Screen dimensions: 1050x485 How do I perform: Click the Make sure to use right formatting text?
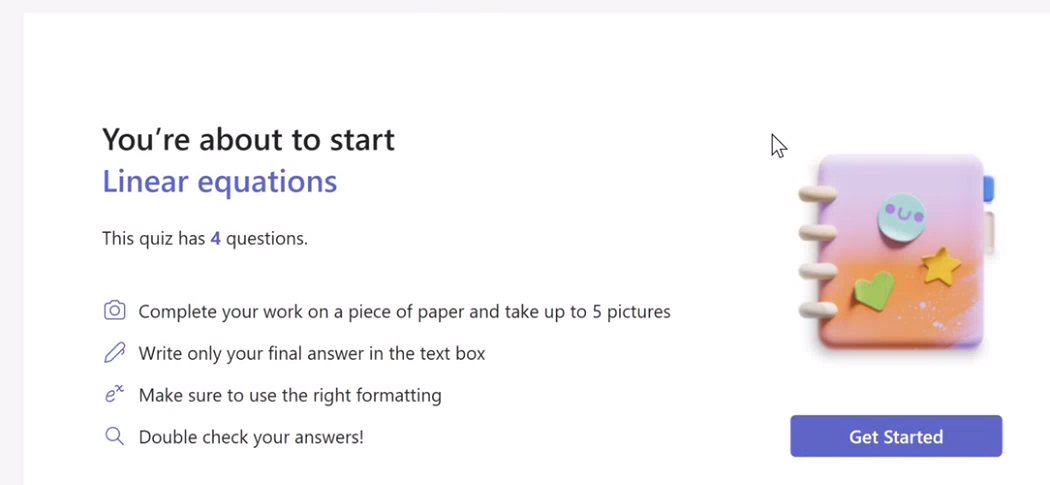pyautogui.click(x=290, y=395)
